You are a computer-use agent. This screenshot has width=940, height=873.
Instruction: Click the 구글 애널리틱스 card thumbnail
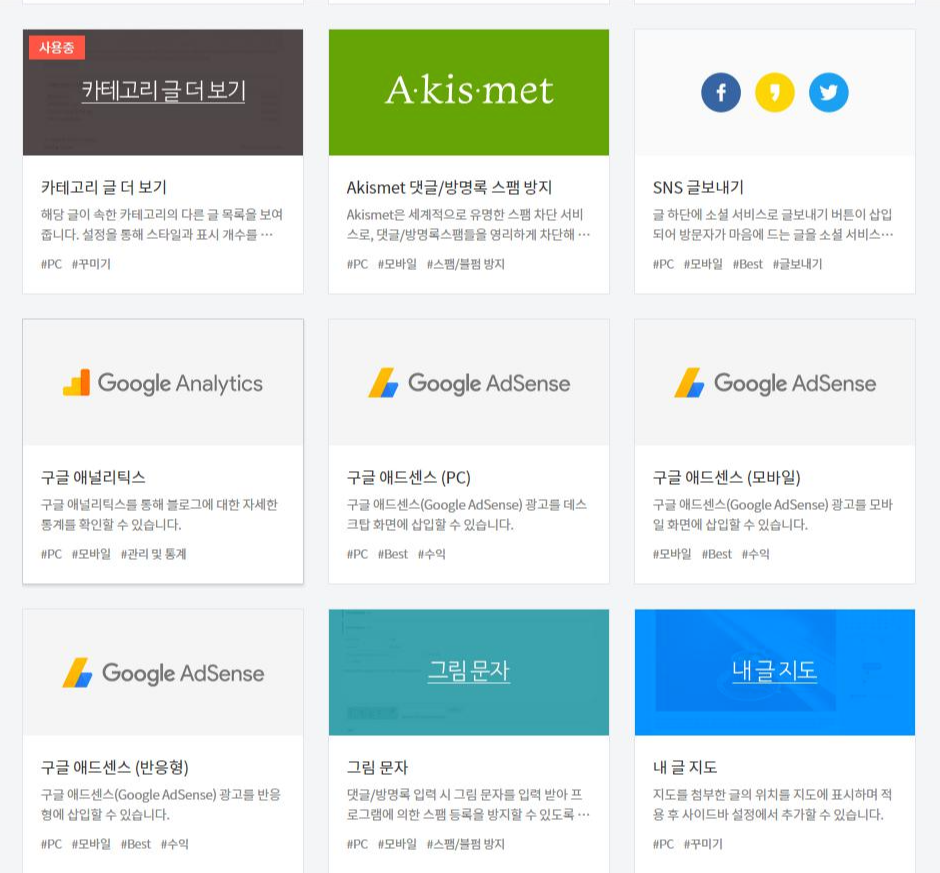pyautogui.click(x=163, y=382)
